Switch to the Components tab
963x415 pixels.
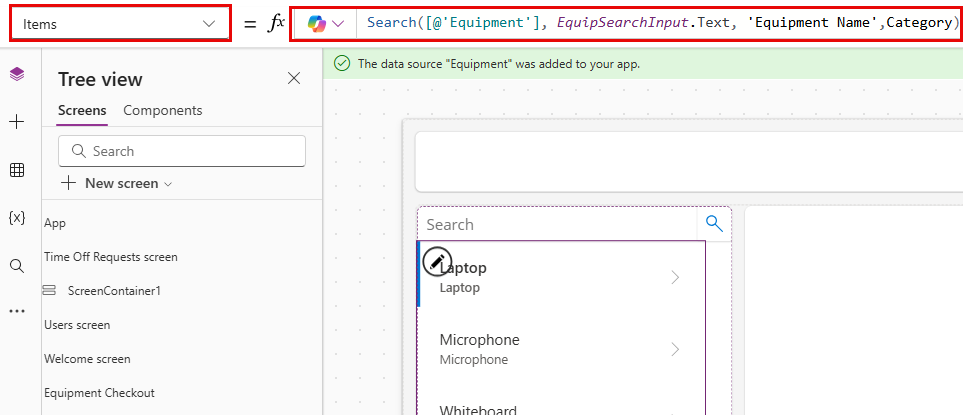(163, 111)
